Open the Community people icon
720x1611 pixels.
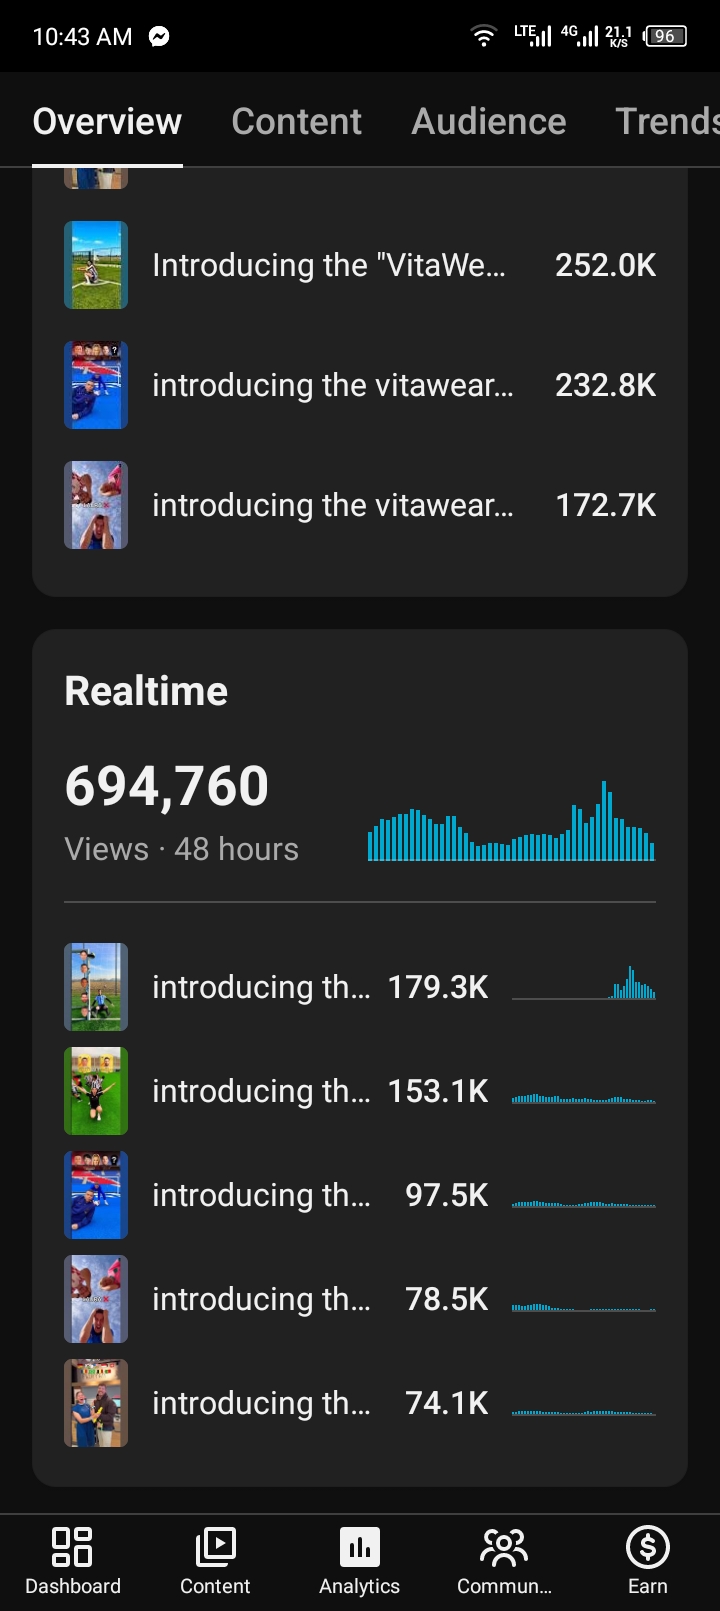coord(504,1547)
